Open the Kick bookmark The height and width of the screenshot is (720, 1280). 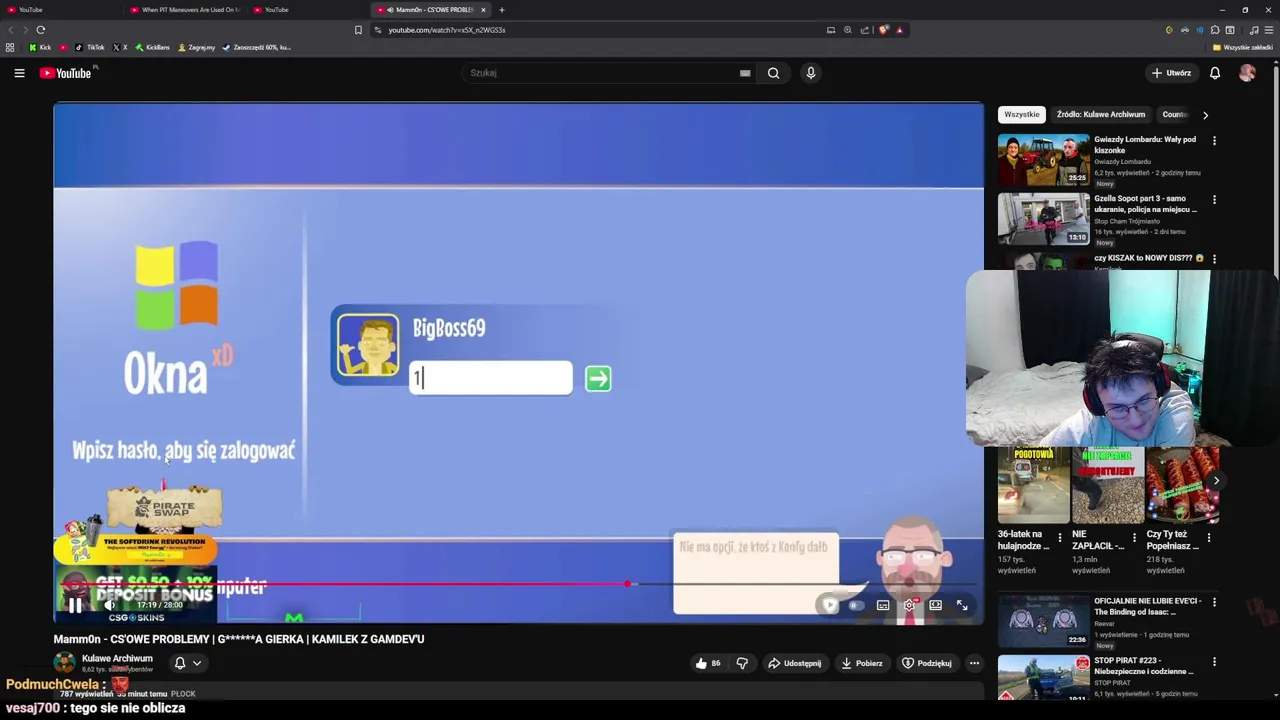[40, 47]
